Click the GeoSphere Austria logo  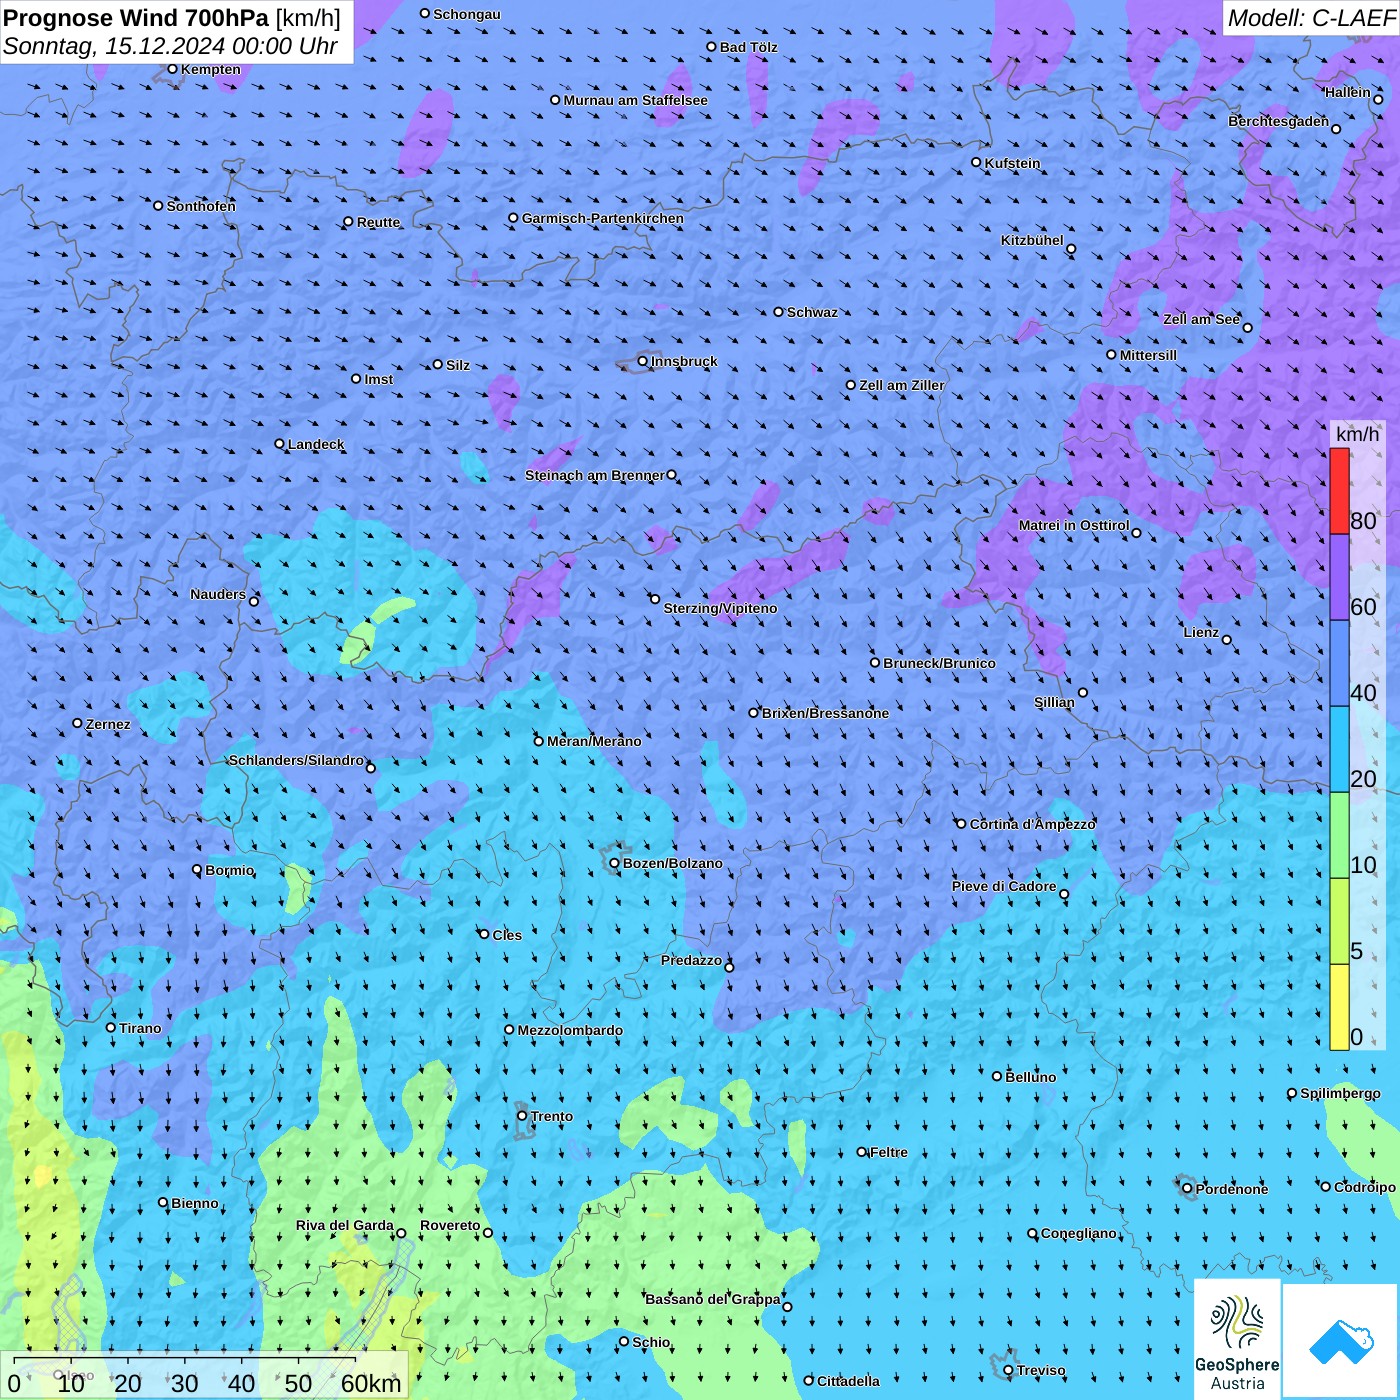(1237, 1339)
